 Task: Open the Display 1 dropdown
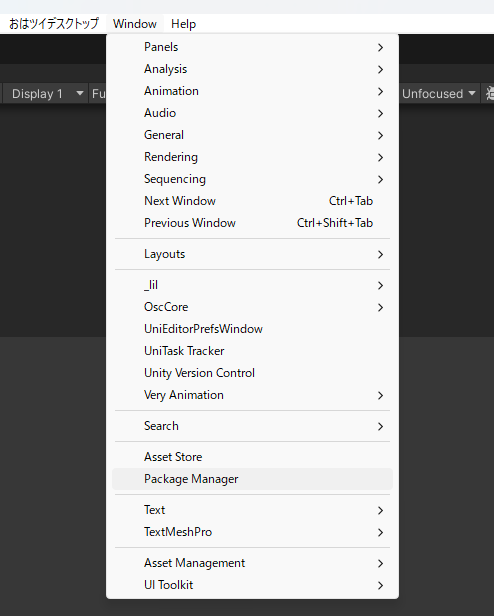[x=46, y=94]
